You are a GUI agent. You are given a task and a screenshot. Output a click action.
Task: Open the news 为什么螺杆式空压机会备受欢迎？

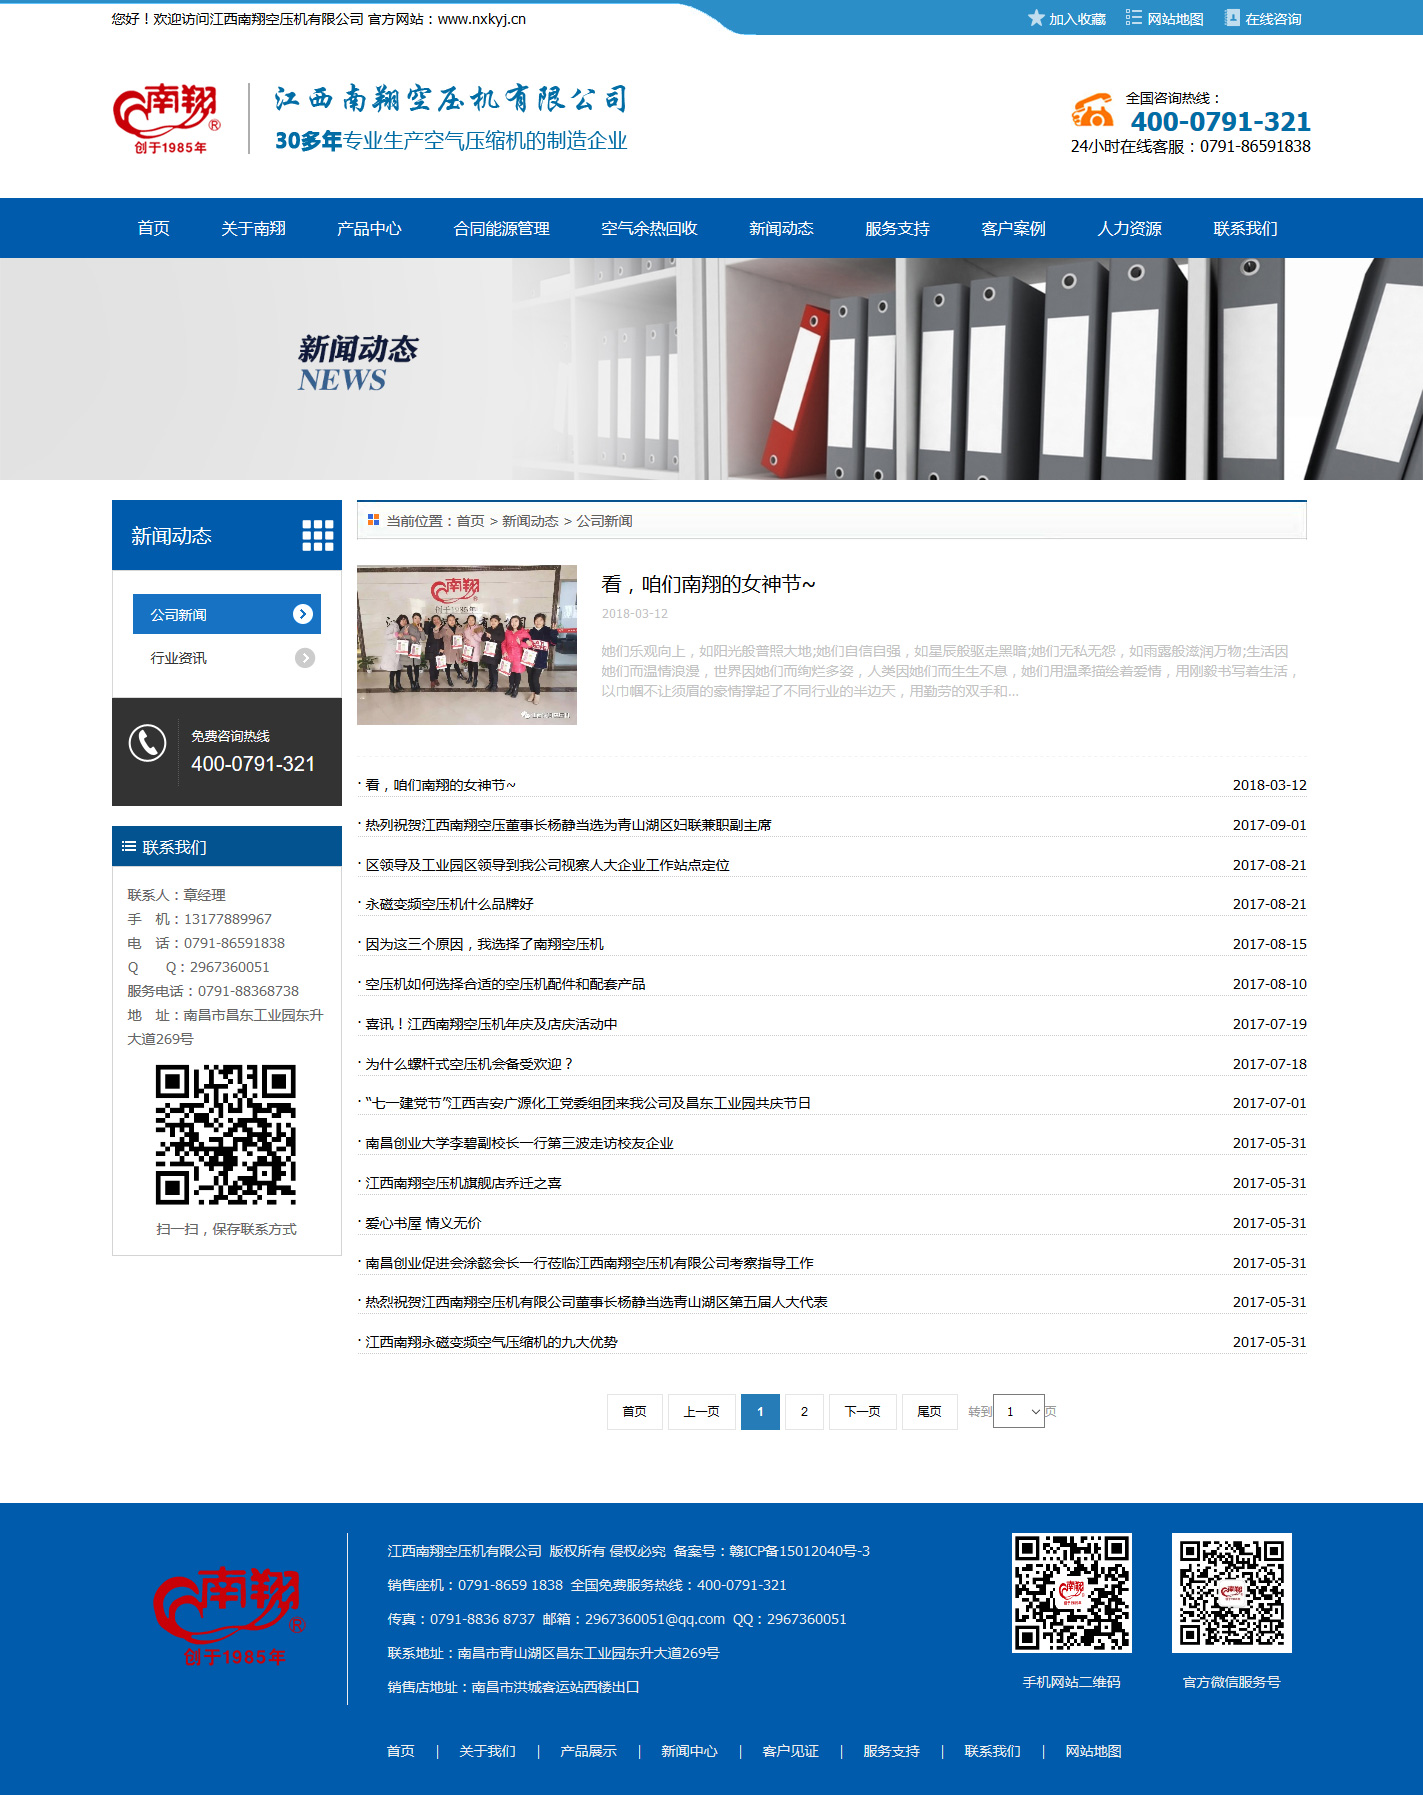coord(469,1064)
